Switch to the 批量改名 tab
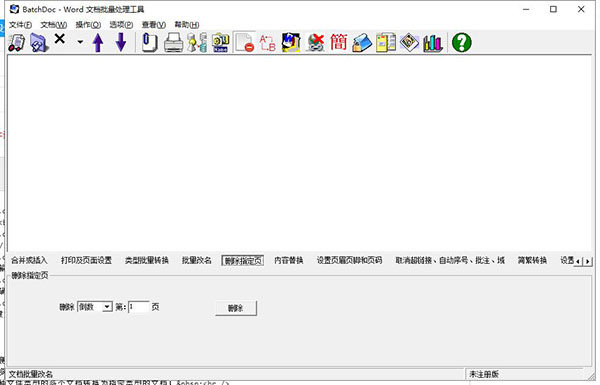600x385 pixels. click(196, 260)
